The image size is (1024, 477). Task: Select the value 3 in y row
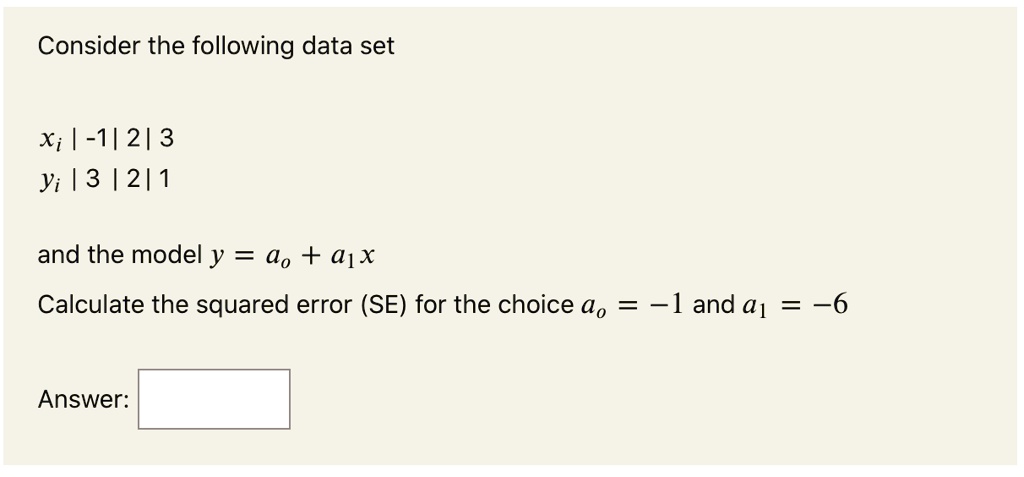pos(93,178)
